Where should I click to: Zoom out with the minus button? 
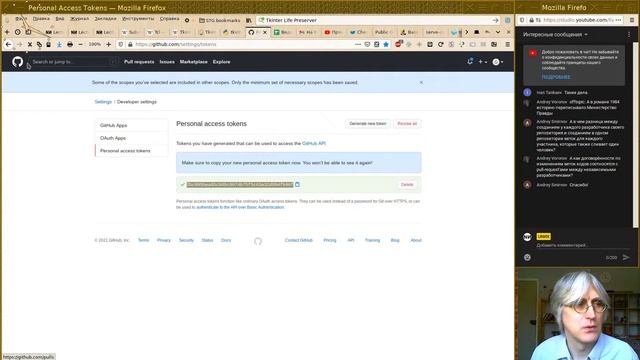[80, 44]
